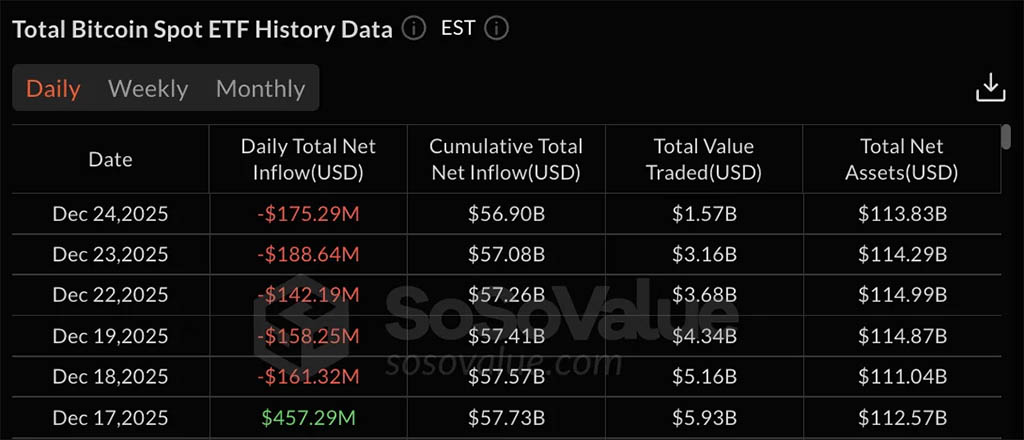Image resolution: width=1024 pixels, height=440 pixels.
Task: Click the -$175.29M net inflow value
Action: pos(308,214)
